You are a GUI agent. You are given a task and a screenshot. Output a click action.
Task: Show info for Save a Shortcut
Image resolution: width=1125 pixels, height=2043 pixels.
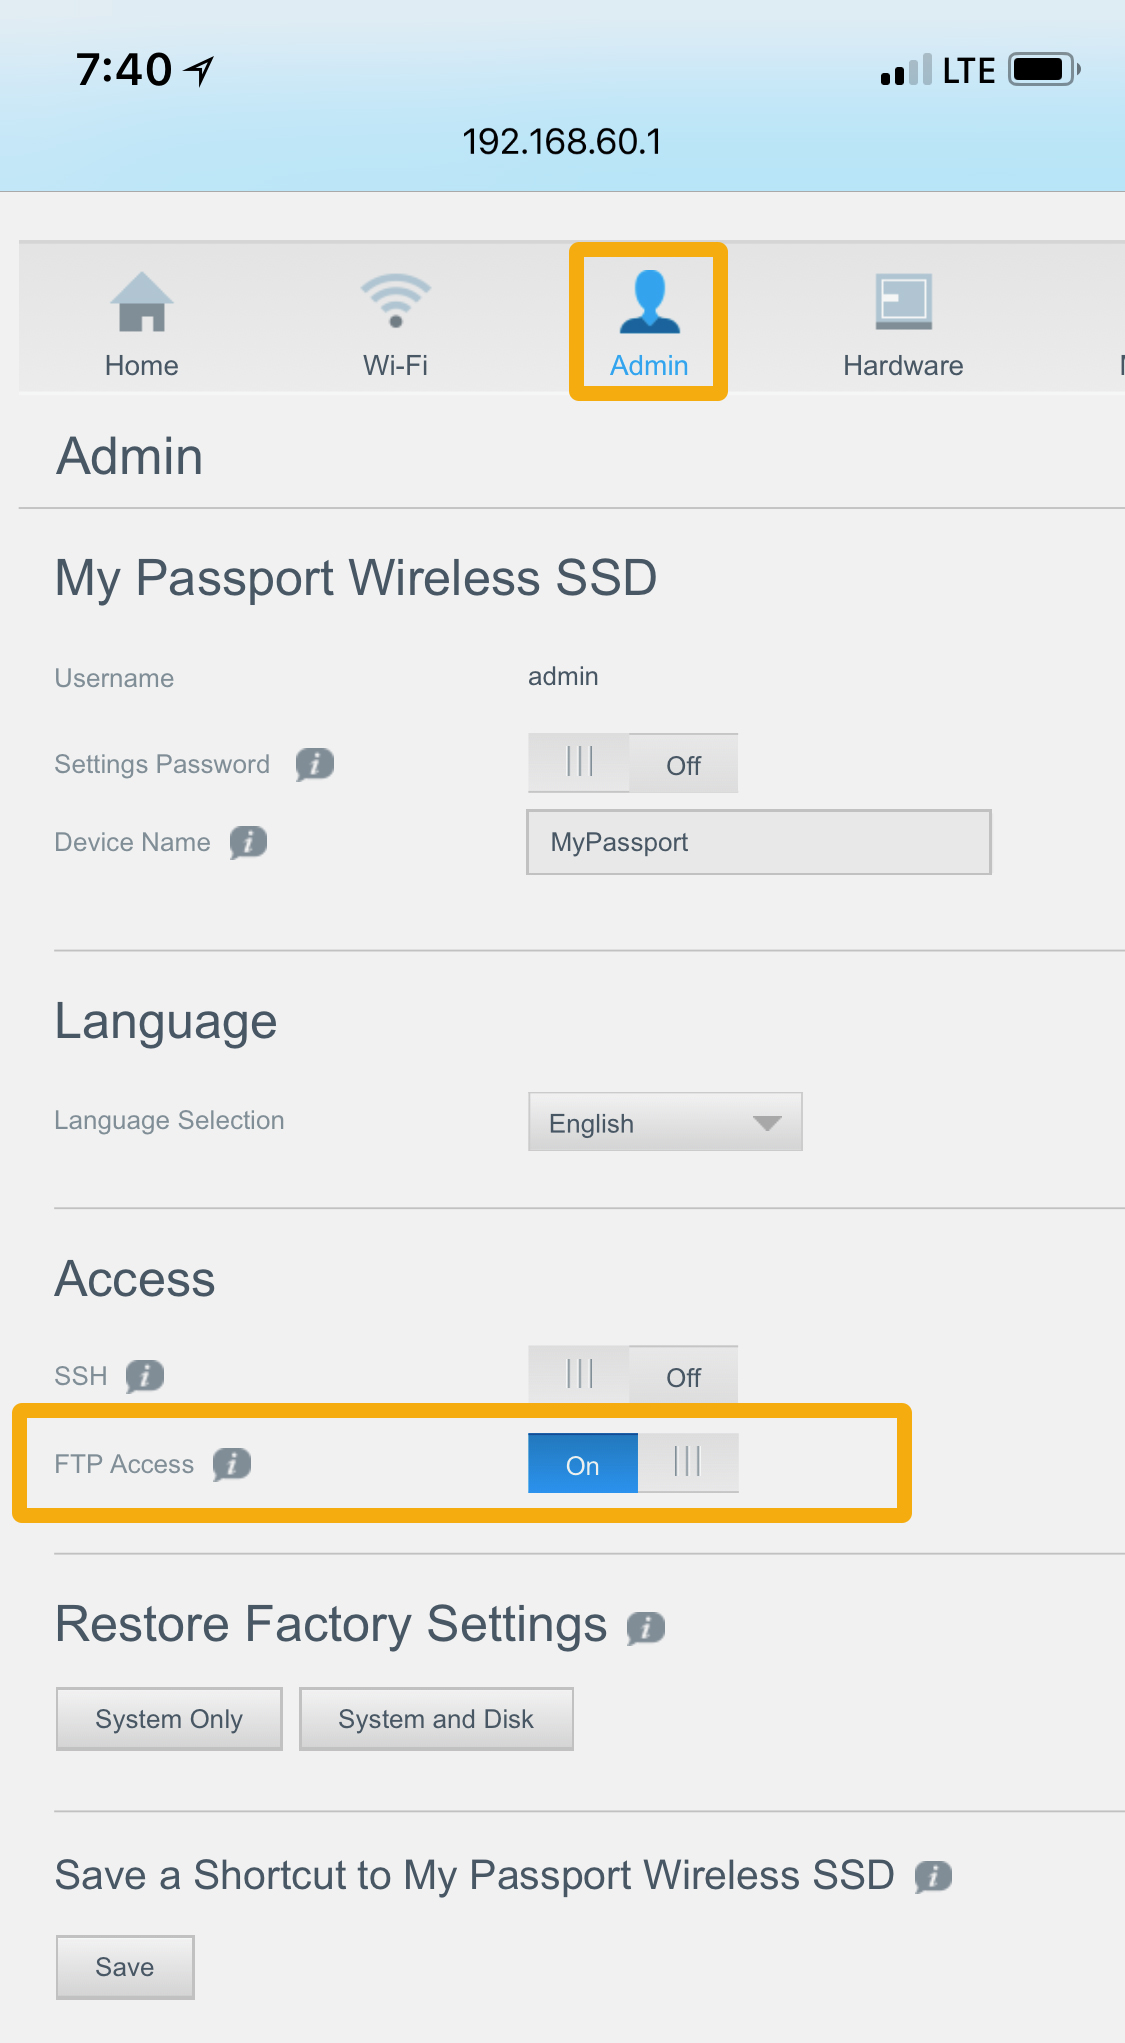[x=933, y=1876]
